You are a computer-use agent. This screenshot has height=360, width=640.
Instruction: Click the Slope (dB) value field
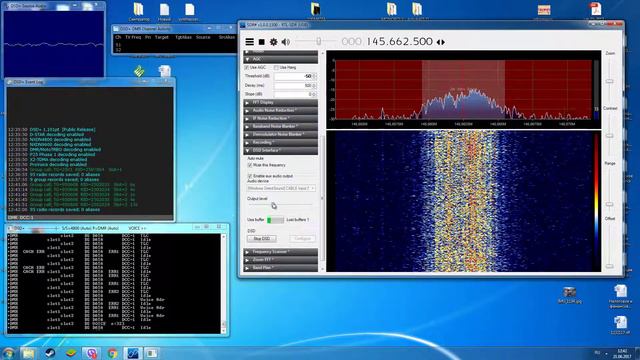(295, 94)
